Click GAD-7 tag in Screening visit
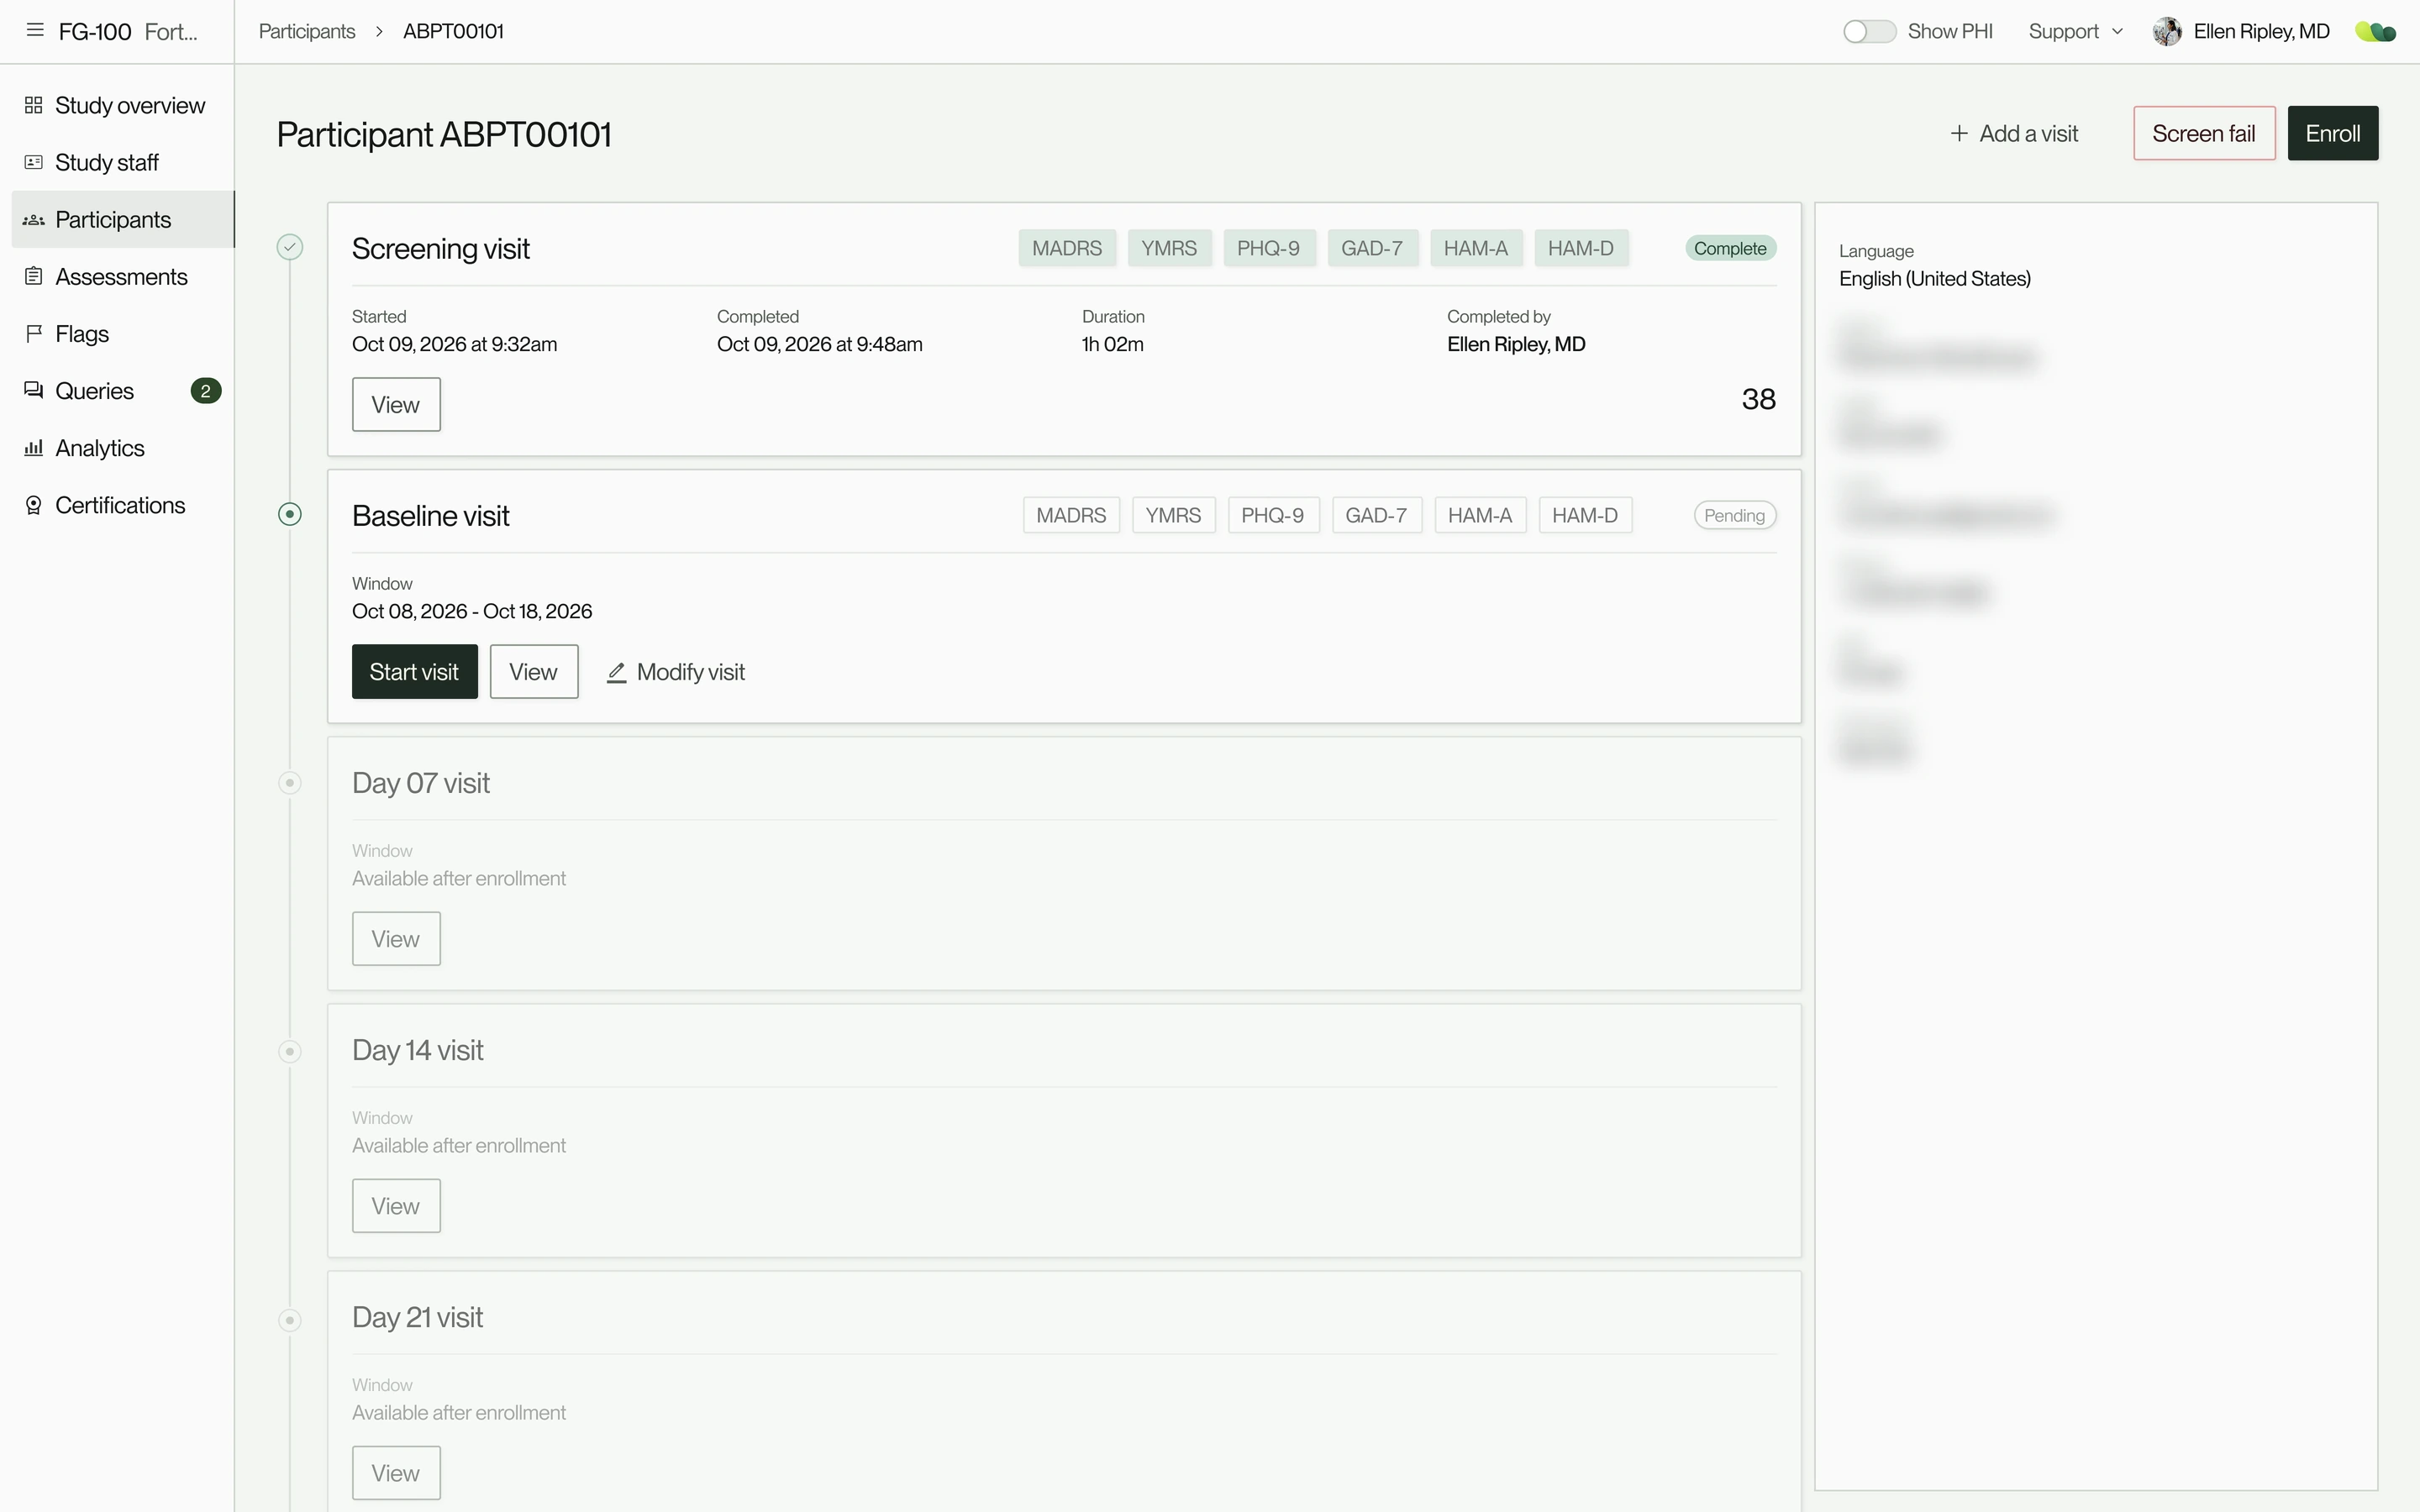 pyautogui.click(x=1372, y=248)
